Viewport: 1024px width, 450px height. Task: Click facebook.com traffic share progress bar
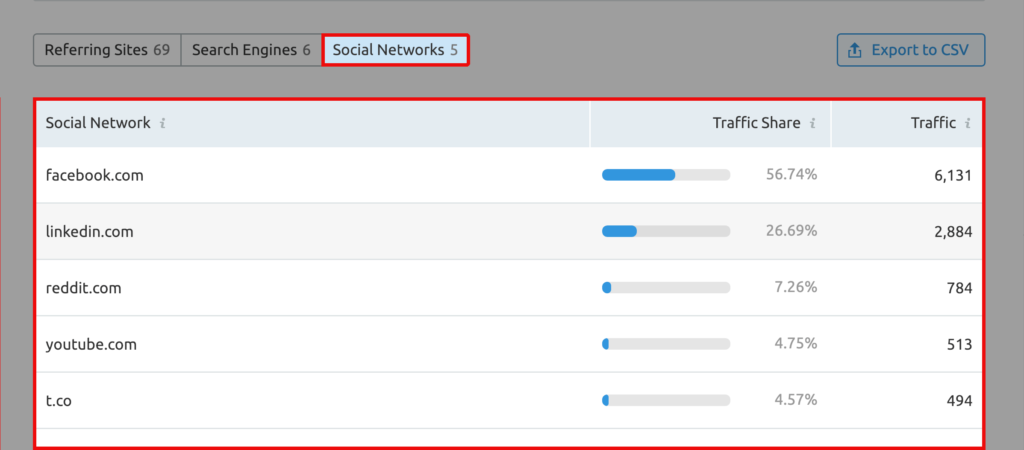(666, 175)
